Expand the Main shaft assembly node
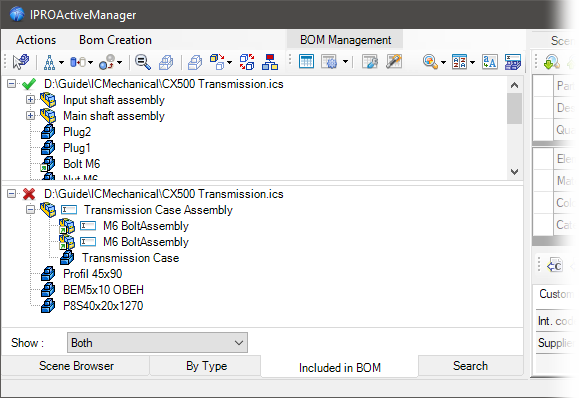The image size is (584, 398). 31,116
